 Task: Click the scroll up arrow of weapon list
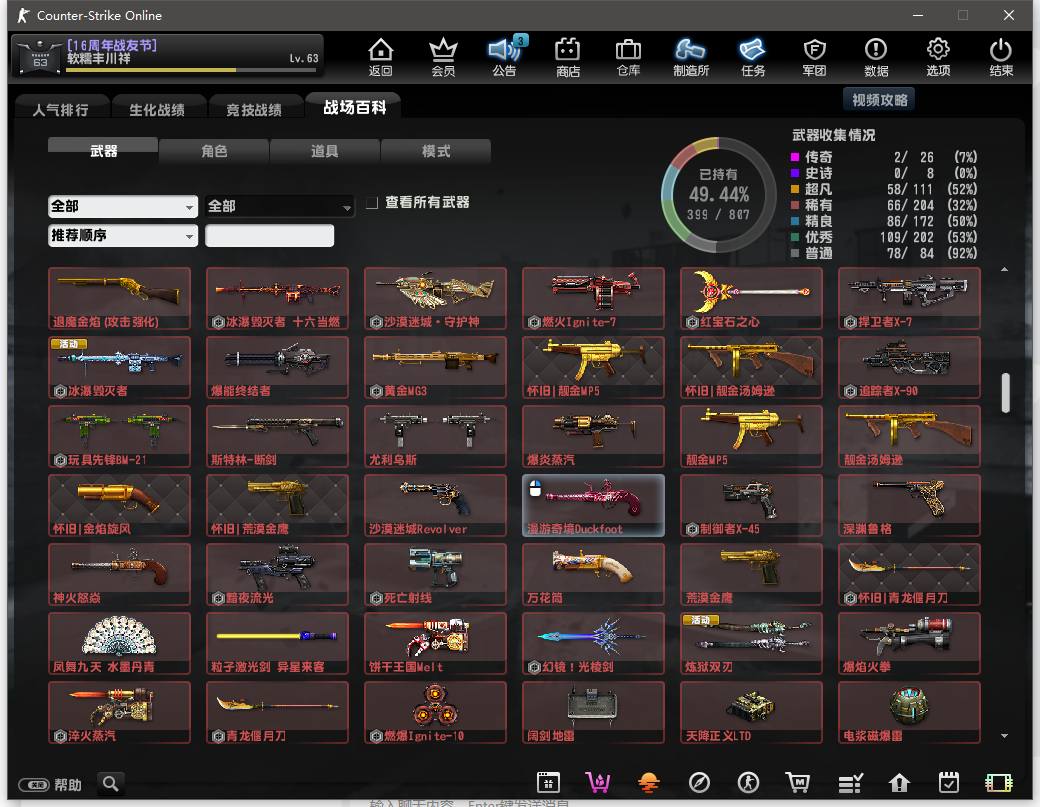(1005, 269)
